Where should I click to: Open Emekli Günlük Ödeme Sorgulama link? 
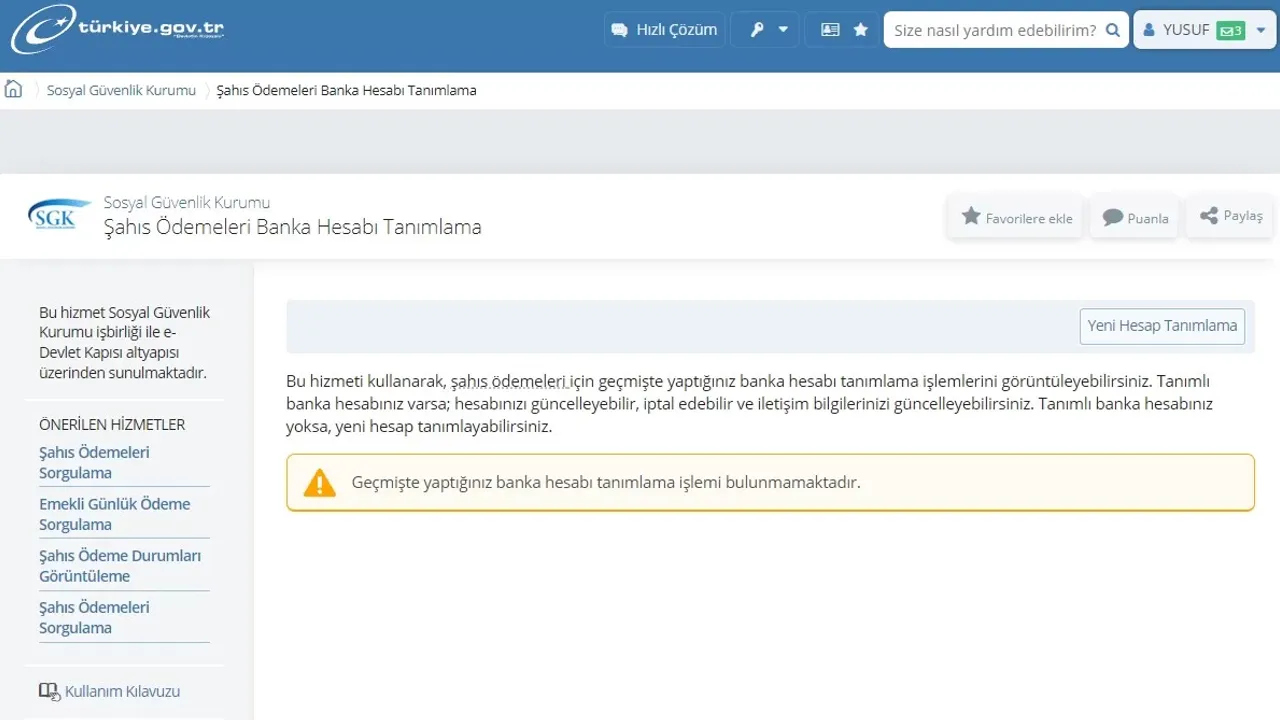pyautogui.click(x=114, y=514)
